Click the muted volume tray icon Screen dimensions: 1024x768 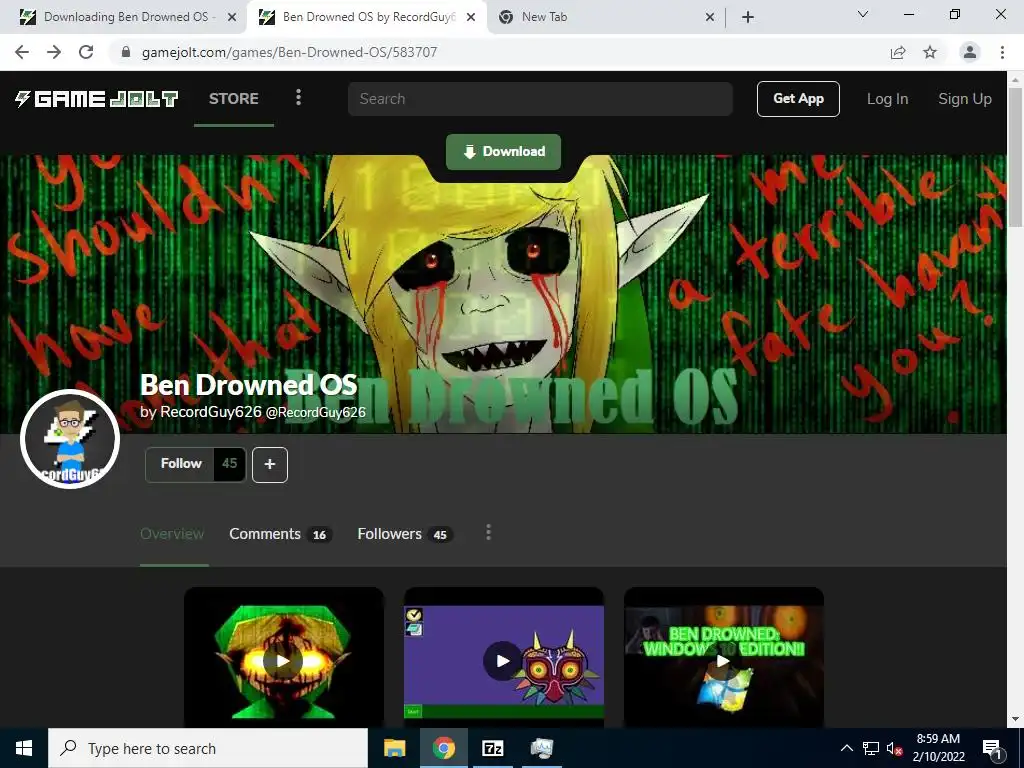[x=894, y=748]
